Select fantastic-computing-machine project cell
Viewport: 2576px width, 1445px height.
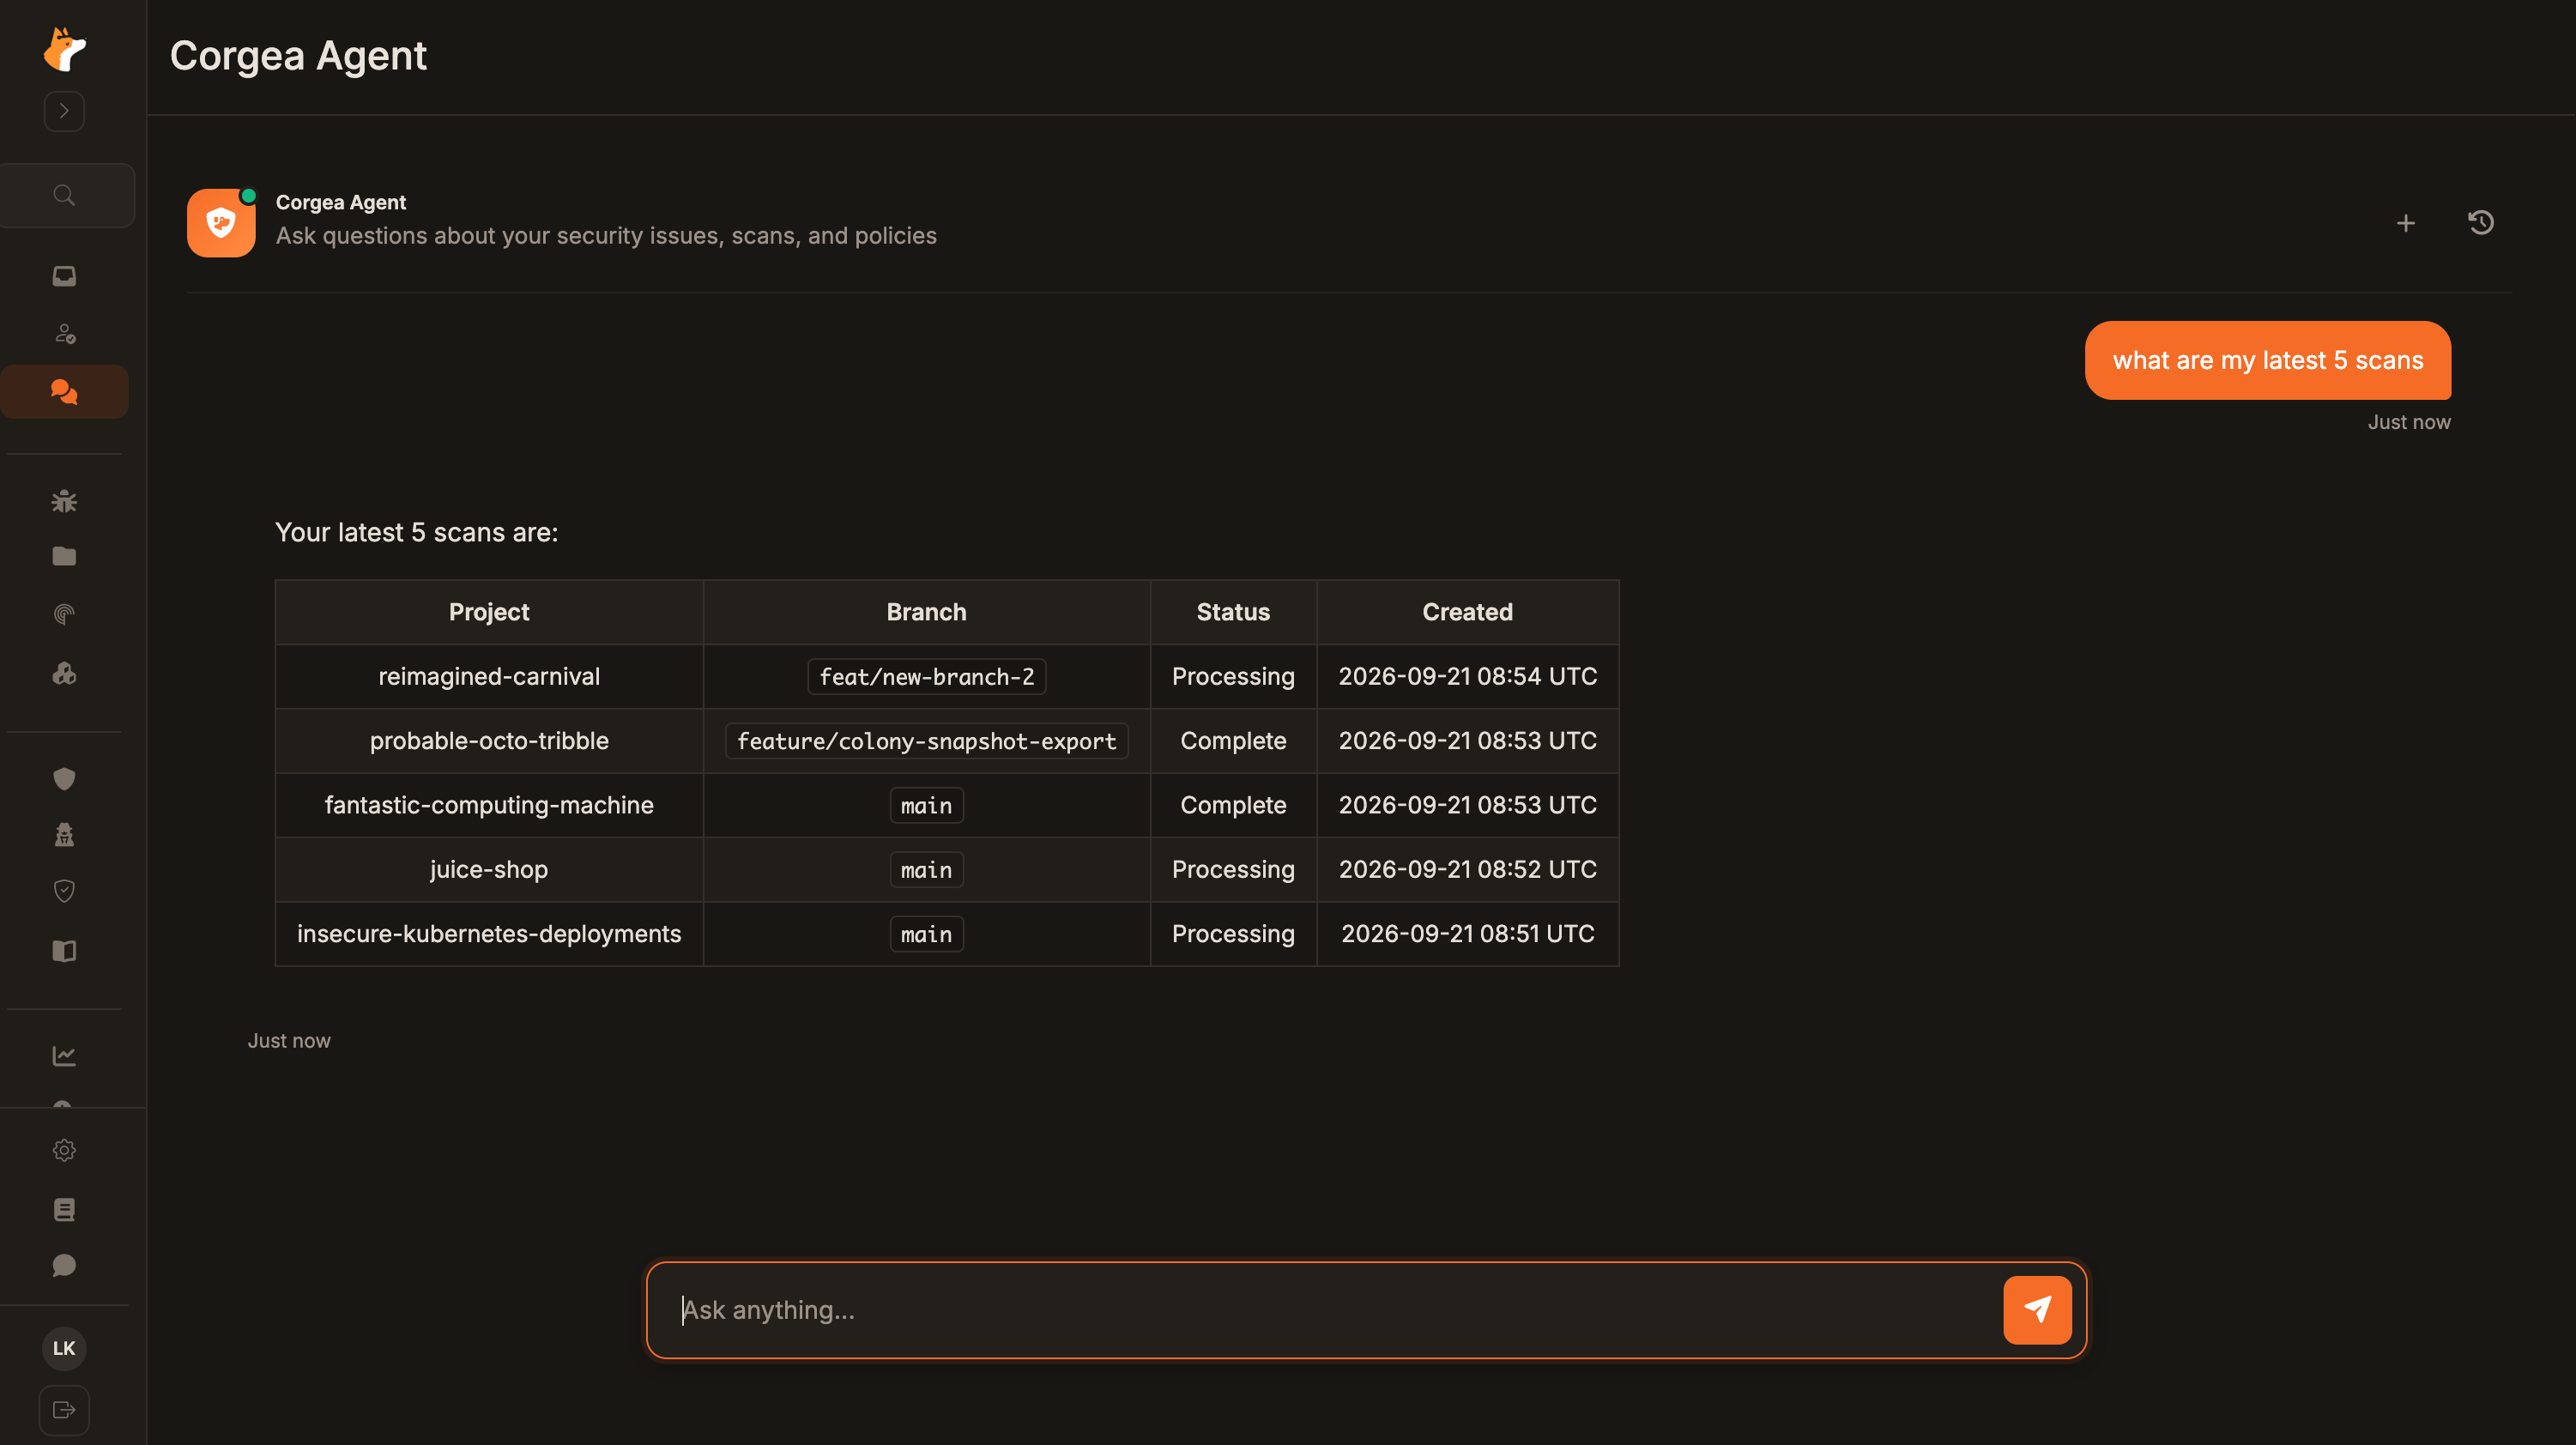point(489,805)
